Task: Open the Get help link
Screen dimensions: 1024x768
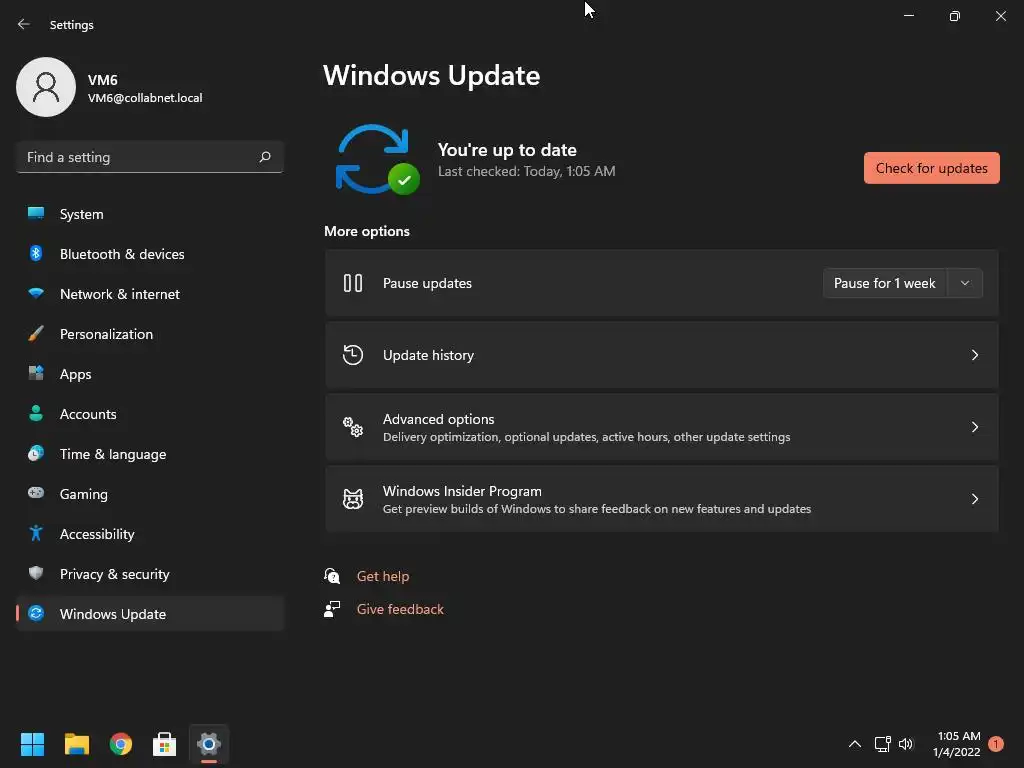Action: 383,576
